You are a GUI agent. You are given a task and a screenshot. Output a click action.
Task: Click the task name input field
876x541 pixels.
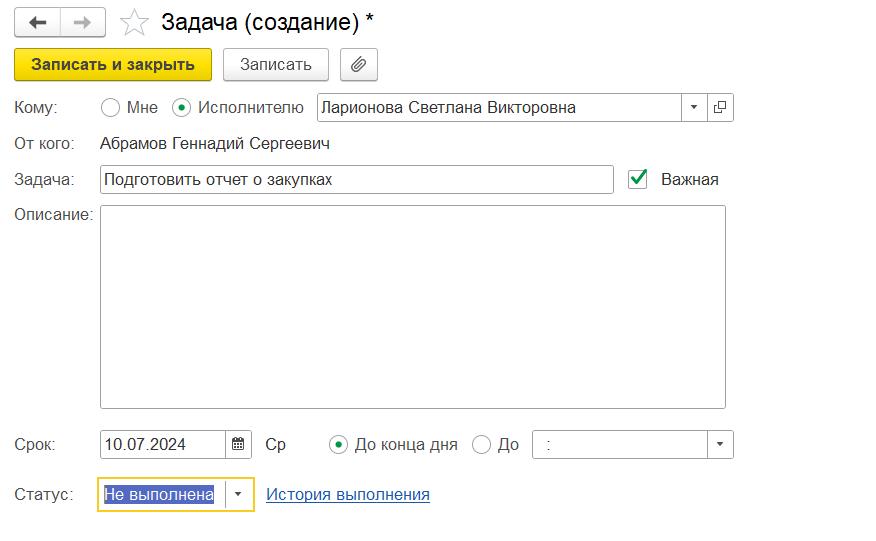(356, 180)
